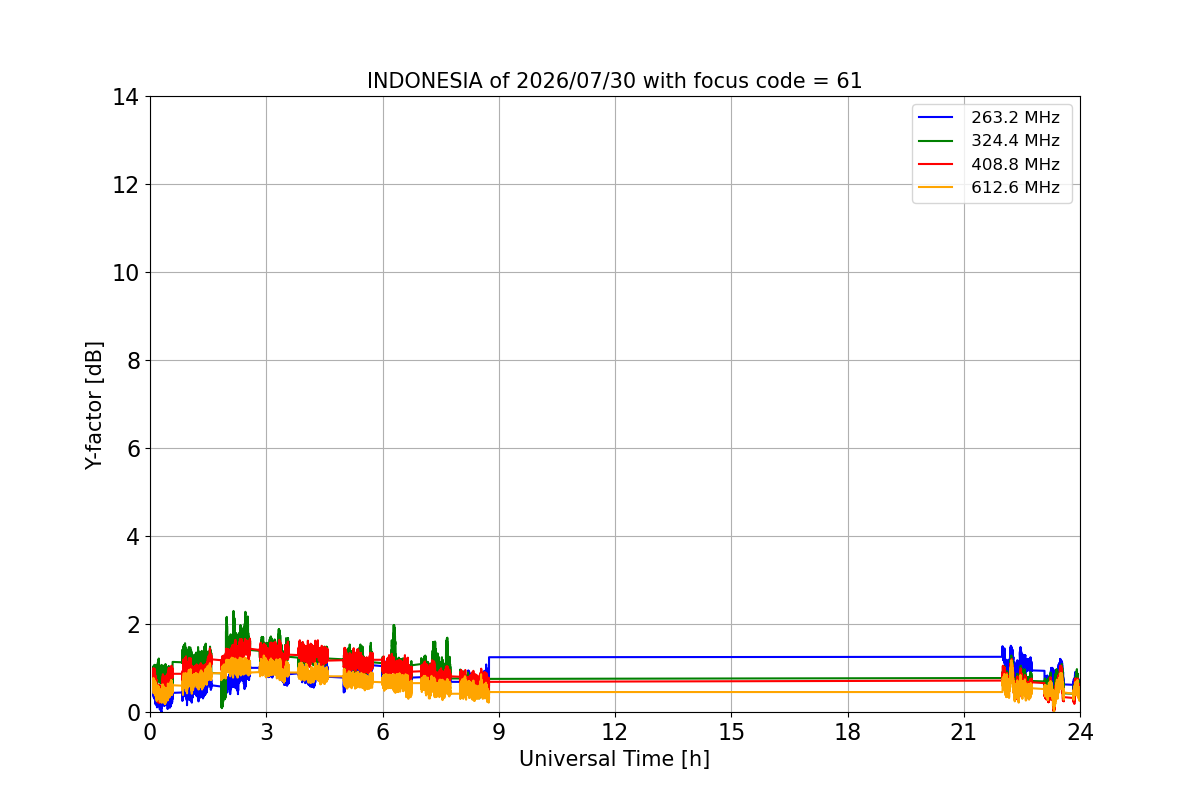Image resolution: width=1200 pixels, height=800 pixels.
Task: Click the x-axis tick label 3
Action: coord(266,731)
